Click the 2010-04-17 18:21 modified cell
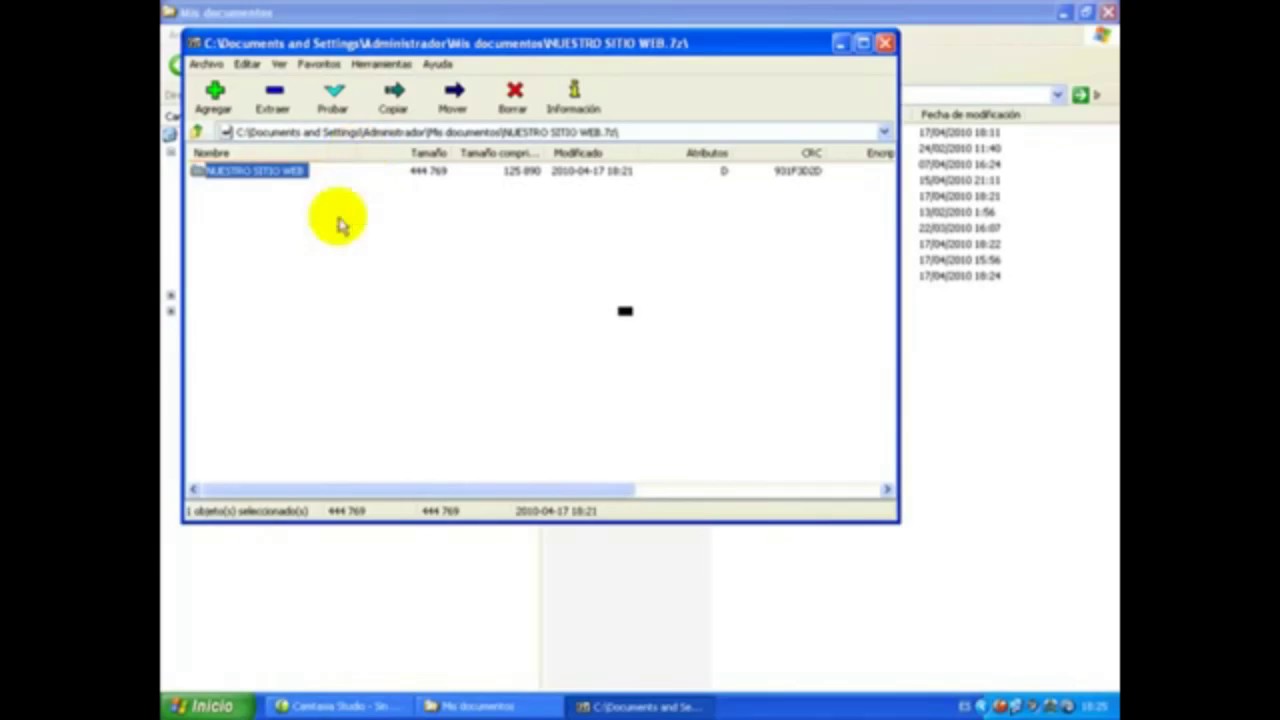The image size is (1280, 720). 592,171
